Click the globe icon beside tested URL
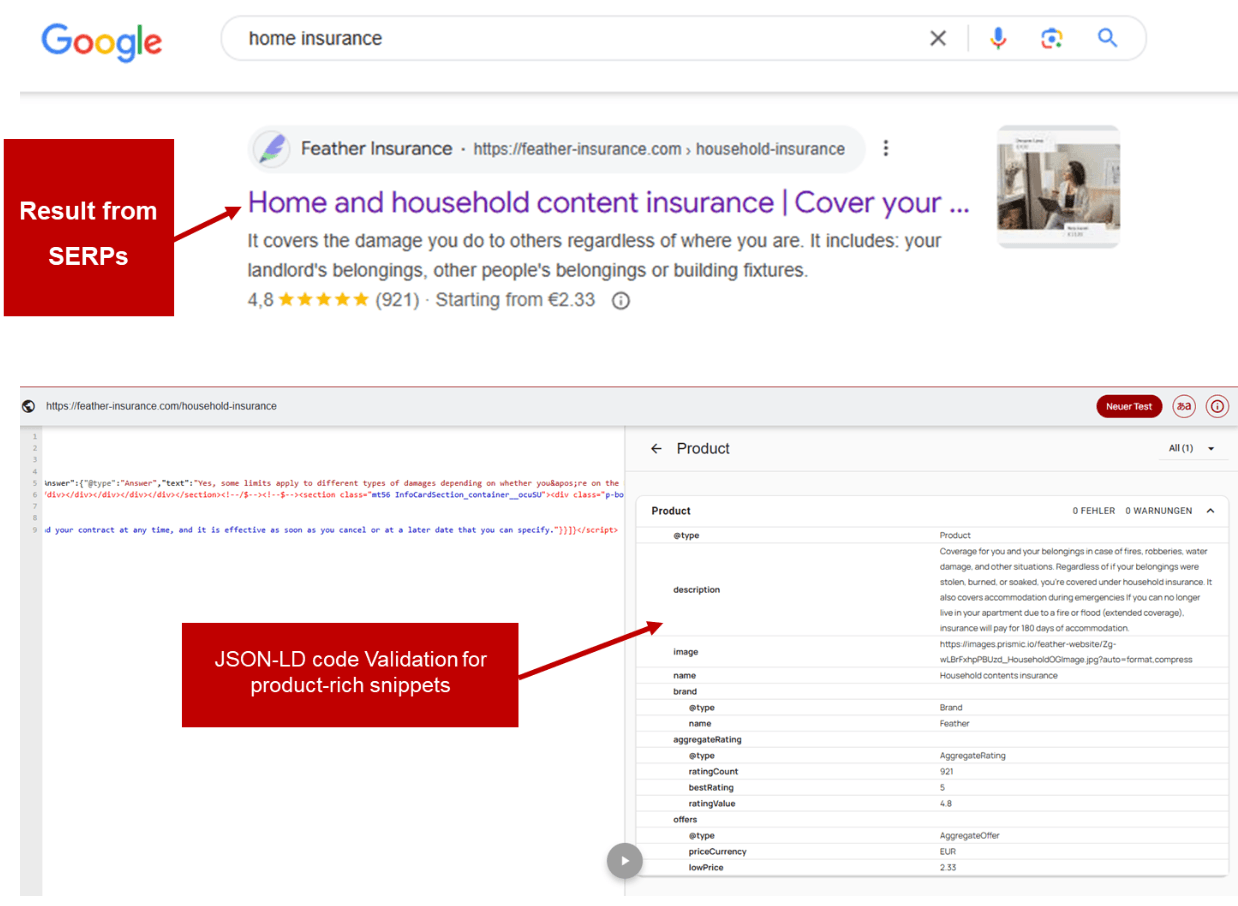Image resolution: width=1238 pixels, height=906 pixels. 29,406
